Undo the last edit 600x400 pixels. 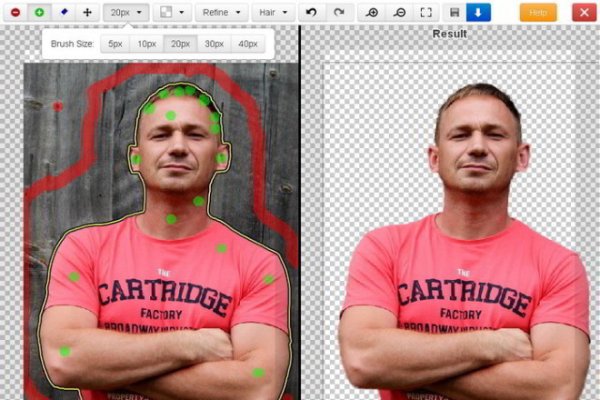[310, 13]
